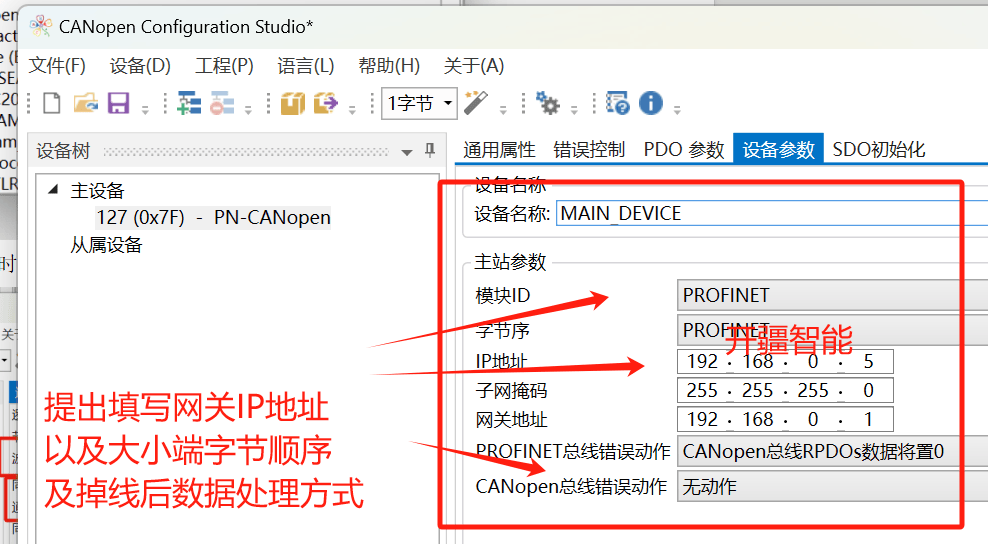Image resolution: width=988 pixels, height=544 pixels.
Task: Collapse the 主设备 tree node triangle
Action: tap(54, 188)
